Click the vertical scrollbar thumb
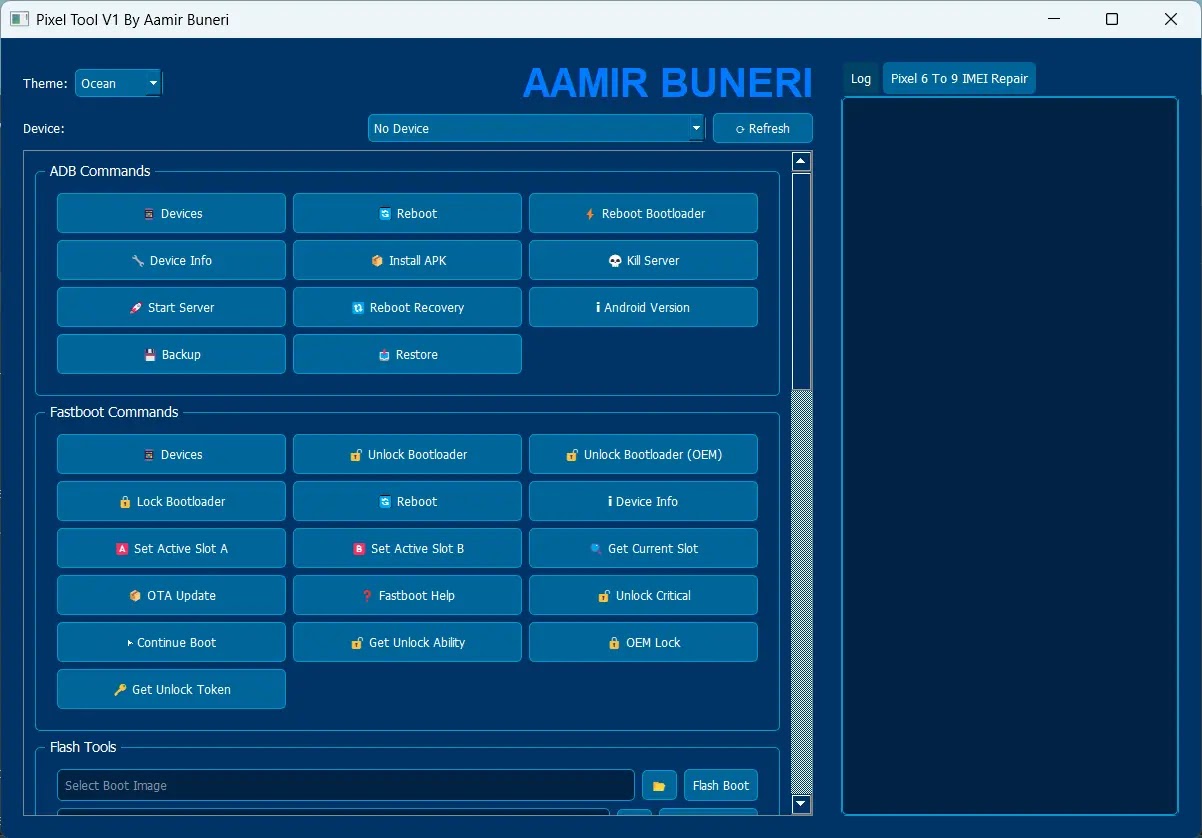Image resolution: width=1202 pixels, height=838 pixels. point(801,280)
